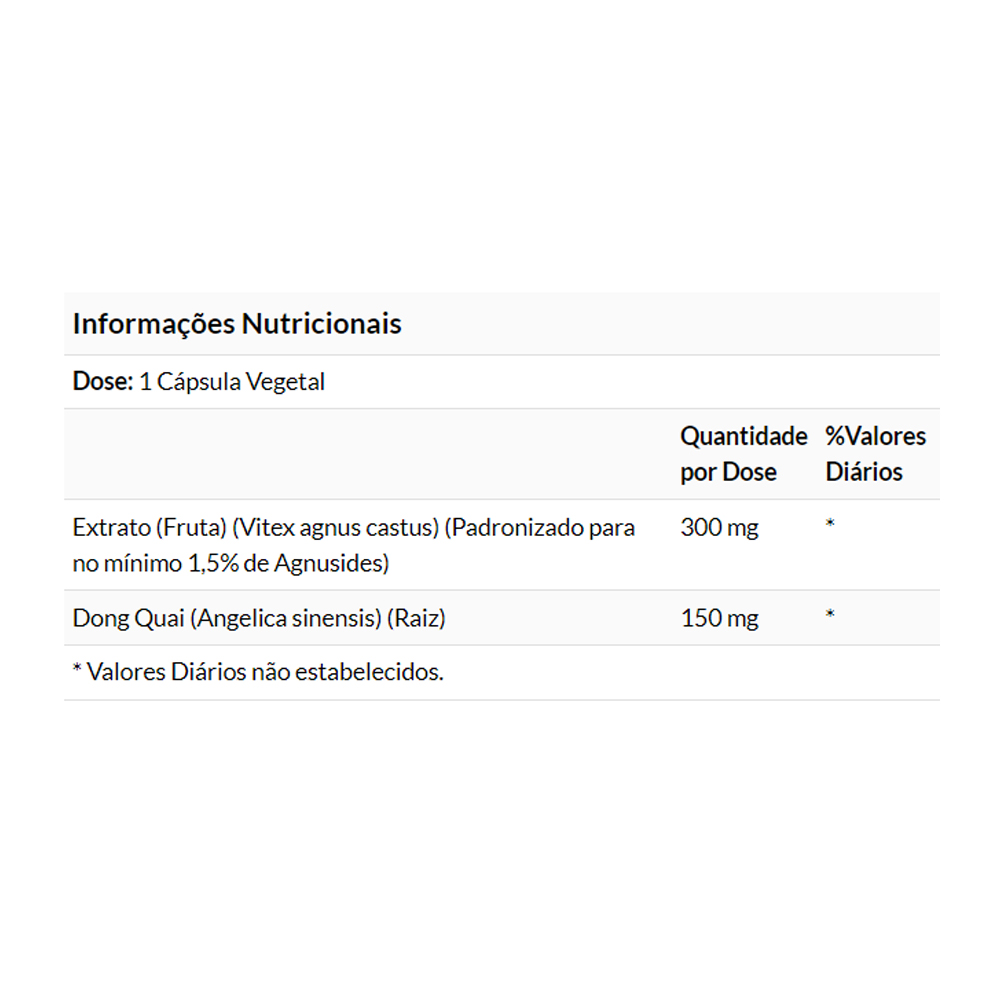This screenshot has width=1000, height=1000.
Task: Click the "Angelica sinensis" species name
Action: 288,618
